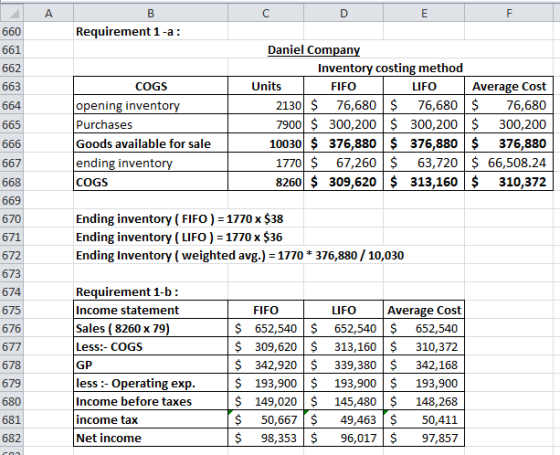The height and width of the screenshot is (455, 560).
Task: Click the 'Purchases' label cell
Action: (151, 124)
